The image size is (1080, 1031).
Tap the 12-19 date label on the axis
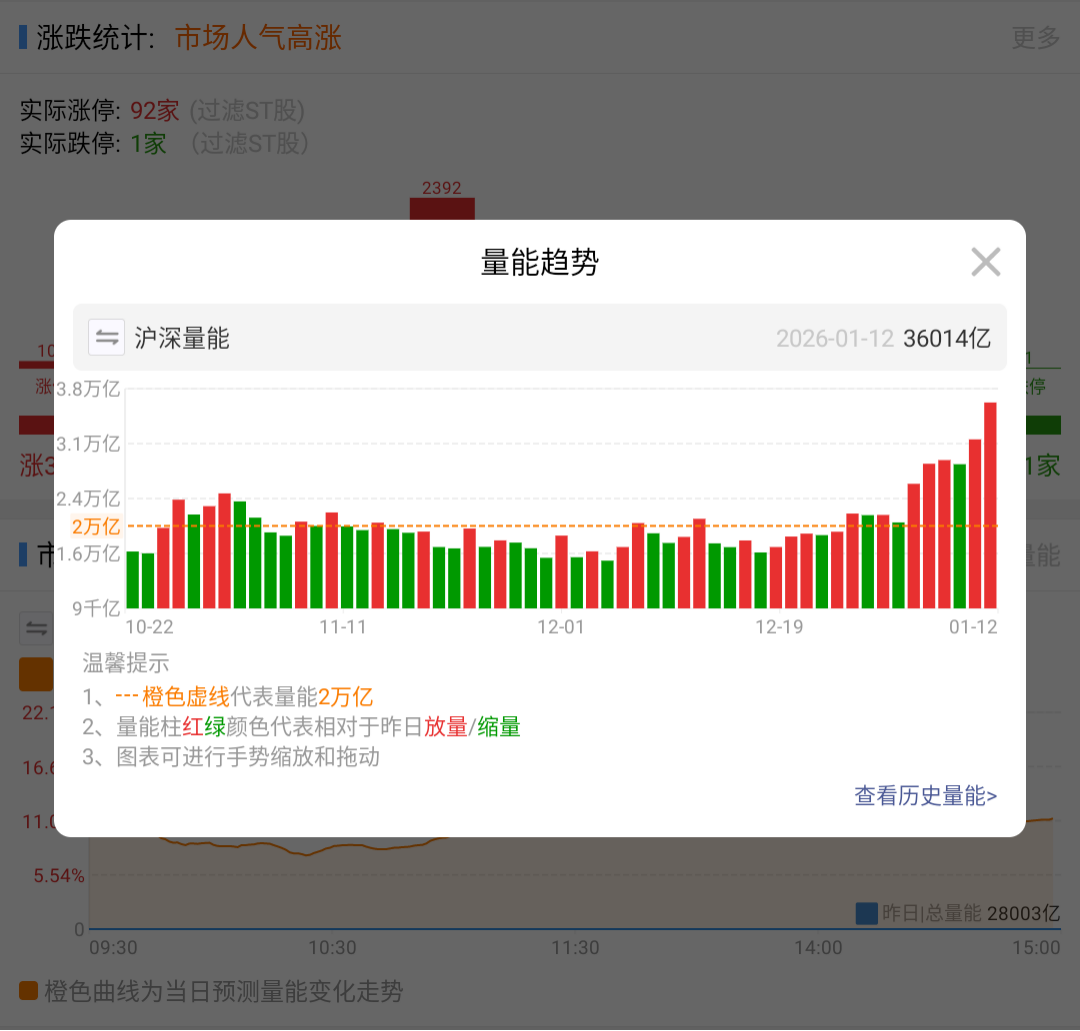[778, 628]
